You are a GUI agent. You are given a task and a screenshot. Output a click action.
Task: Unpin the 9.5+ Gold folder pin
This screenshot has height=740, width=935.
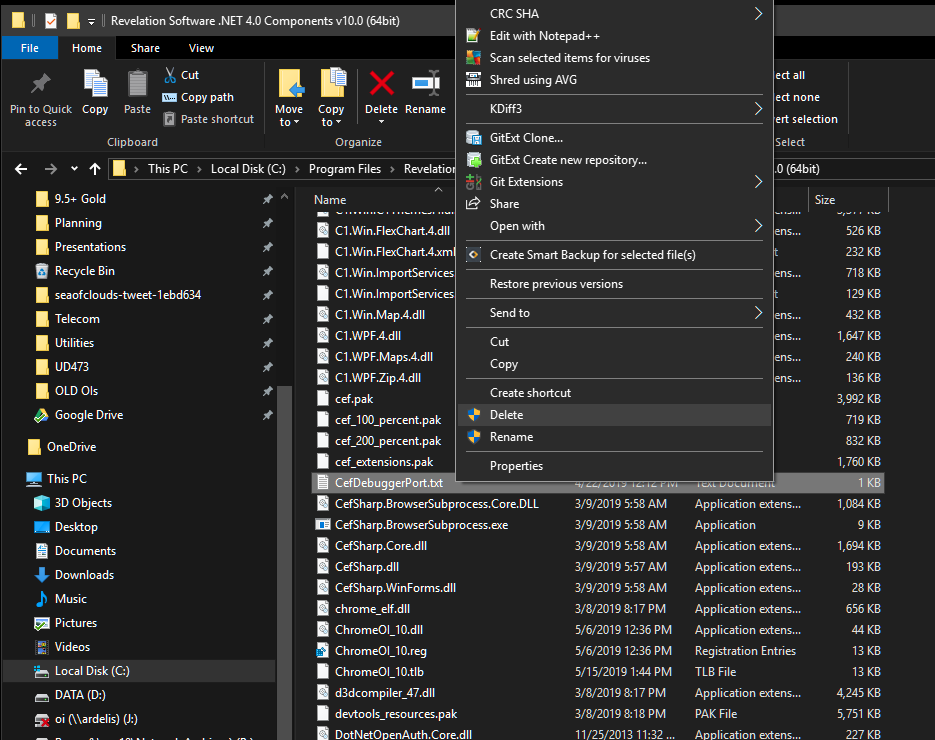pos(268,199)
